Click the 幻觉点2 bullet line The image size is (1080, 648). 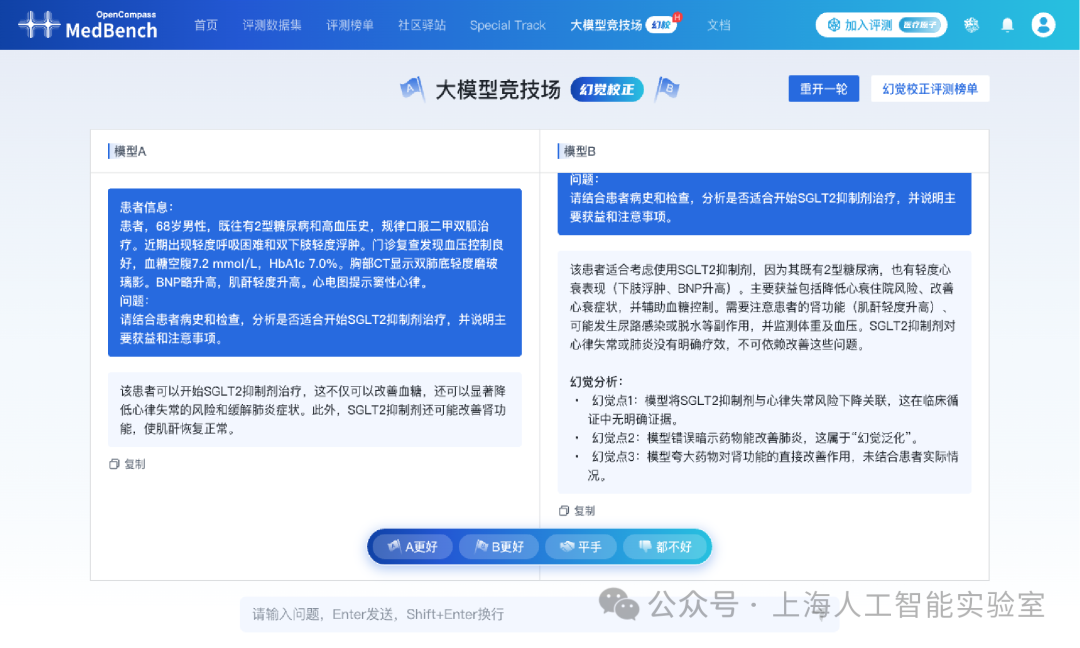pyautogui.click(x=746, y=438)
